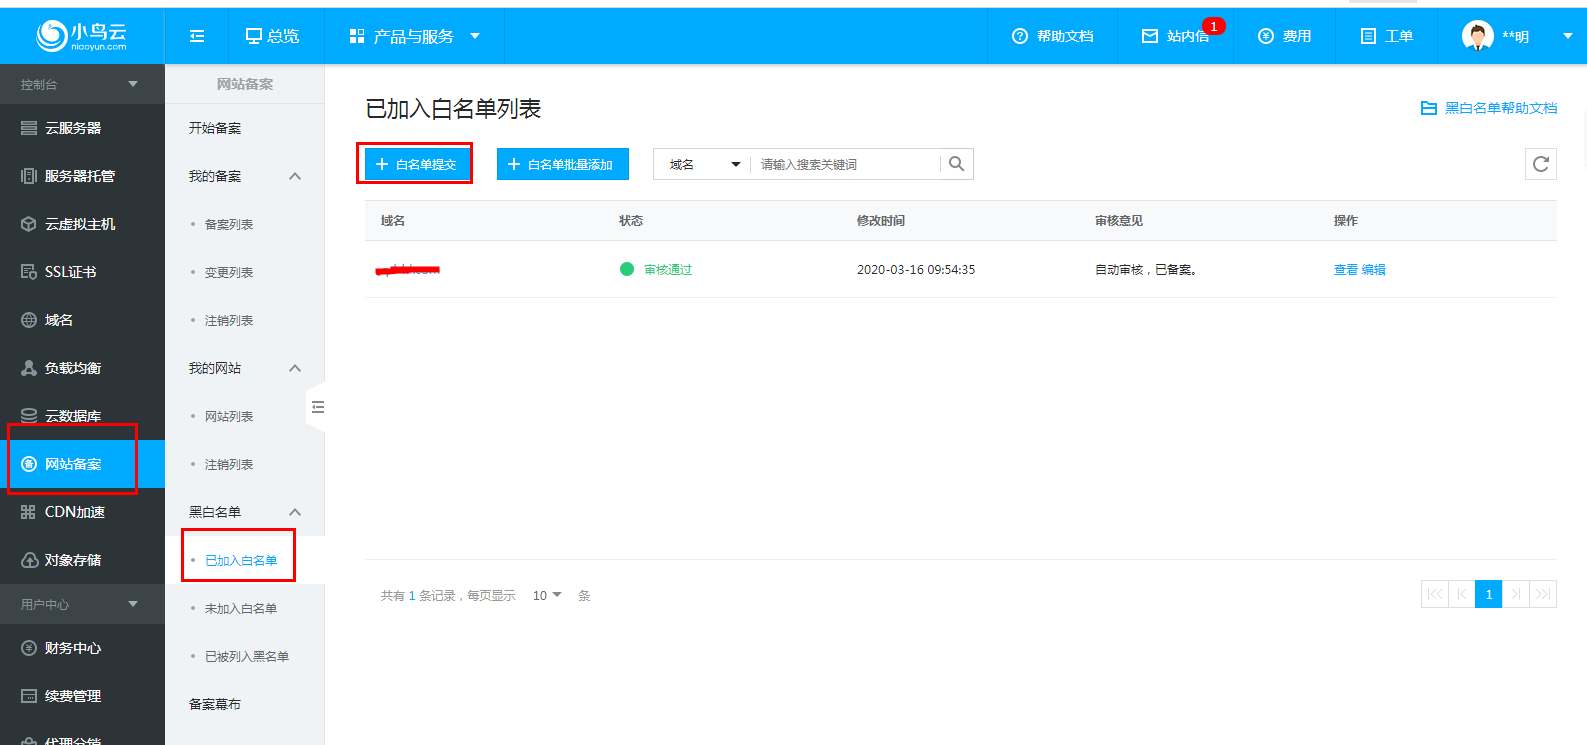Refresh the whitelist table
1587x745 pixels.
(x=1540, y=164)
